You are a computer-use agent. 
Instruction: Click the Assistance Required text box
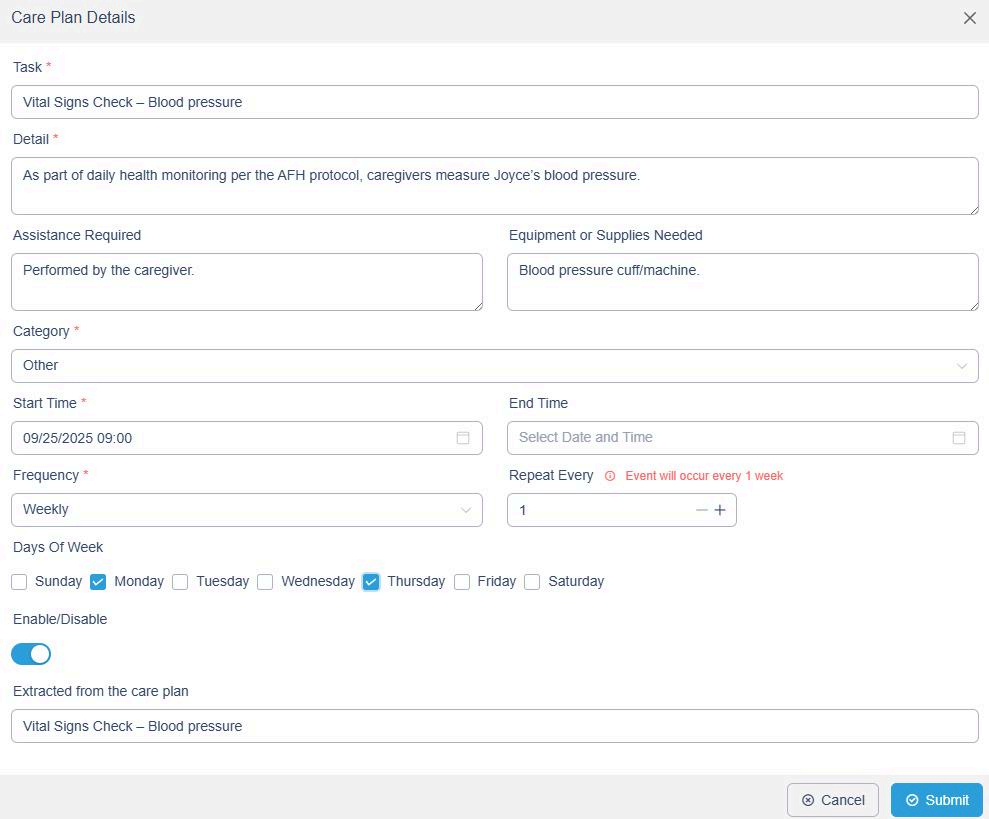click(246, 282)
